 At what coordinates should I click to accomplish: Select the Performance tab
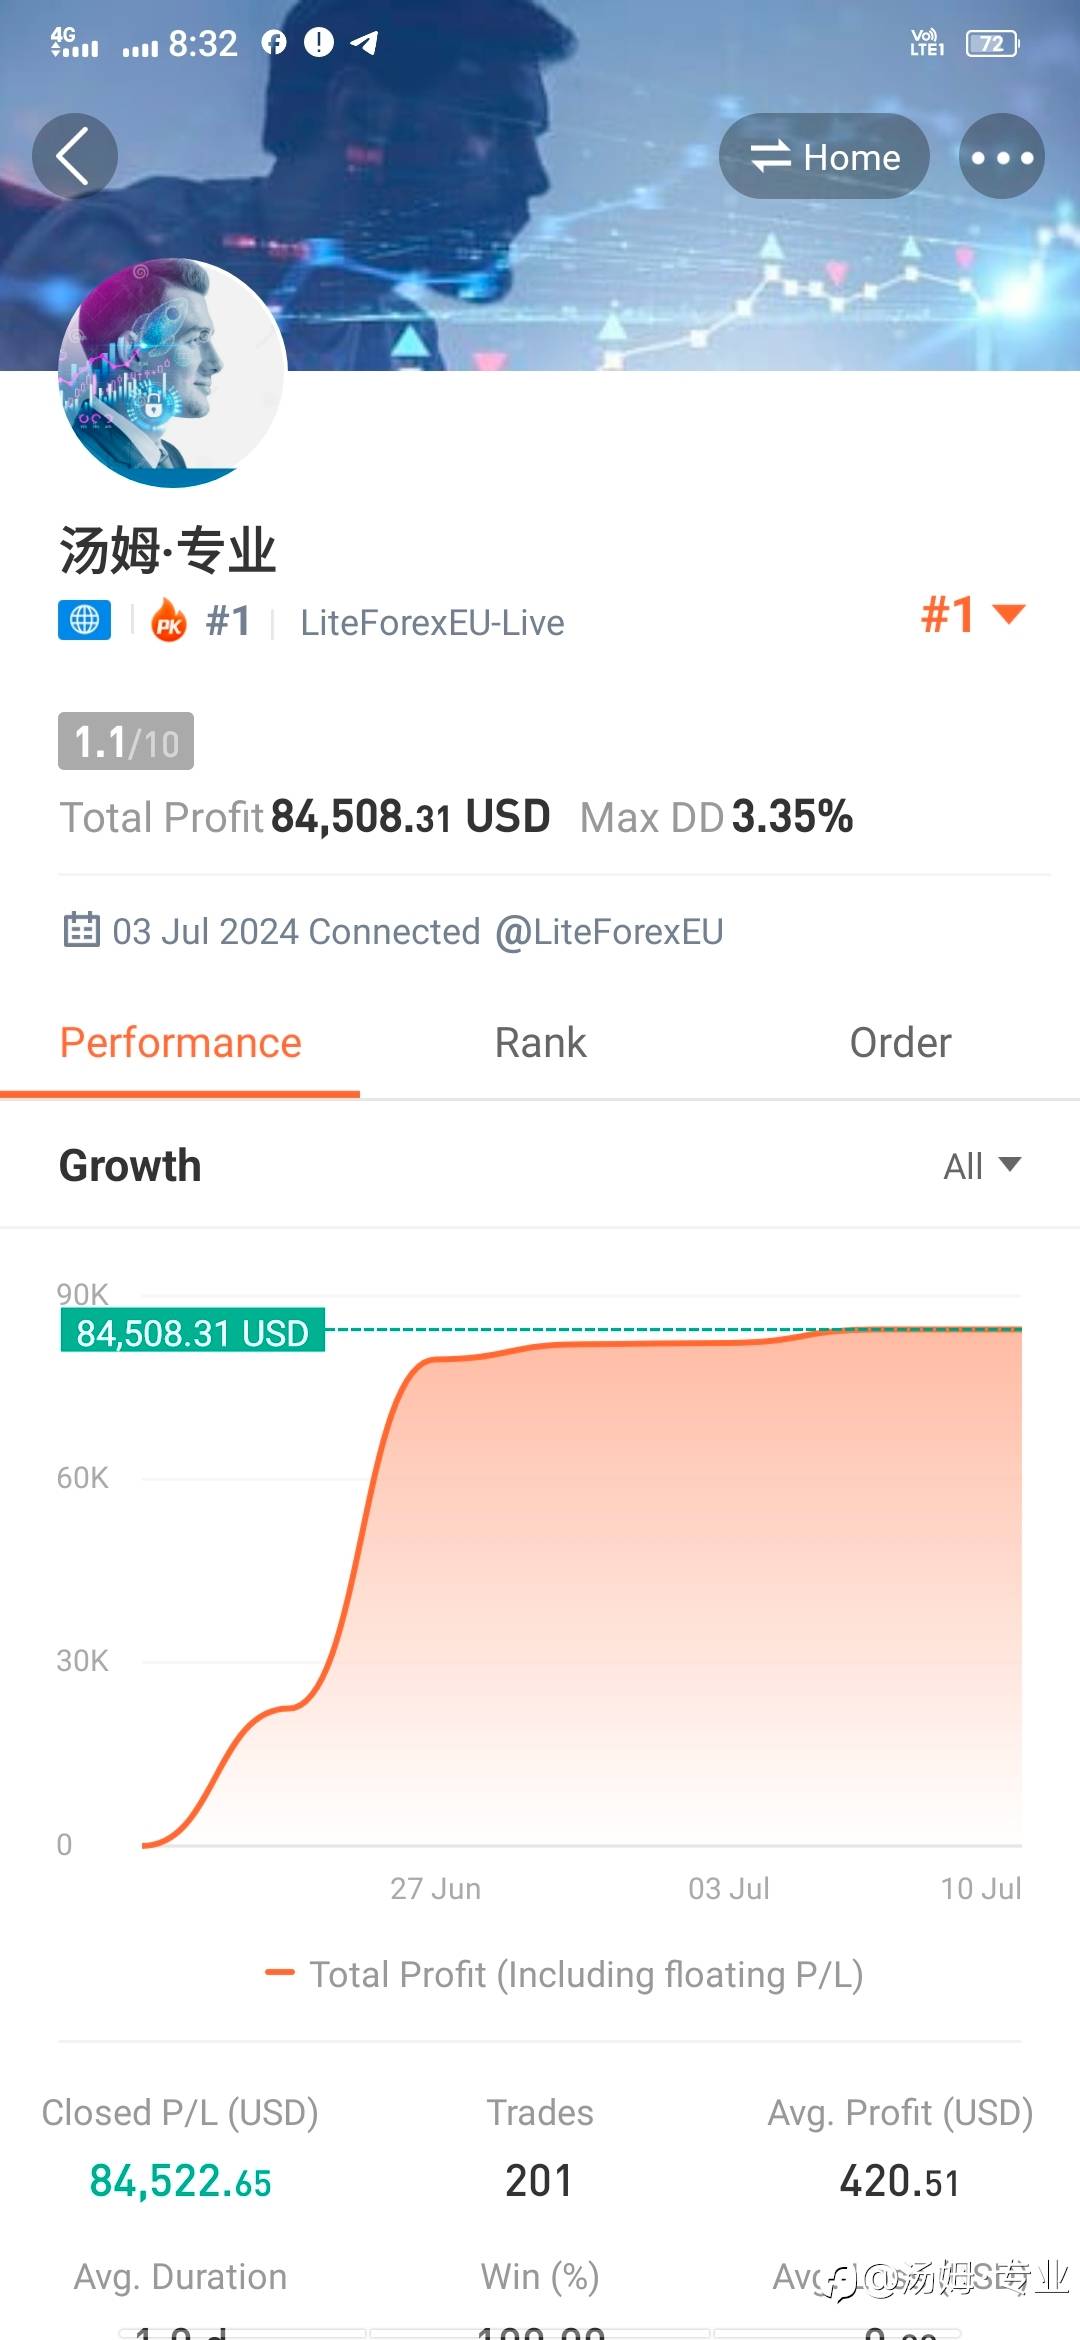click(x=180, y=1043)
